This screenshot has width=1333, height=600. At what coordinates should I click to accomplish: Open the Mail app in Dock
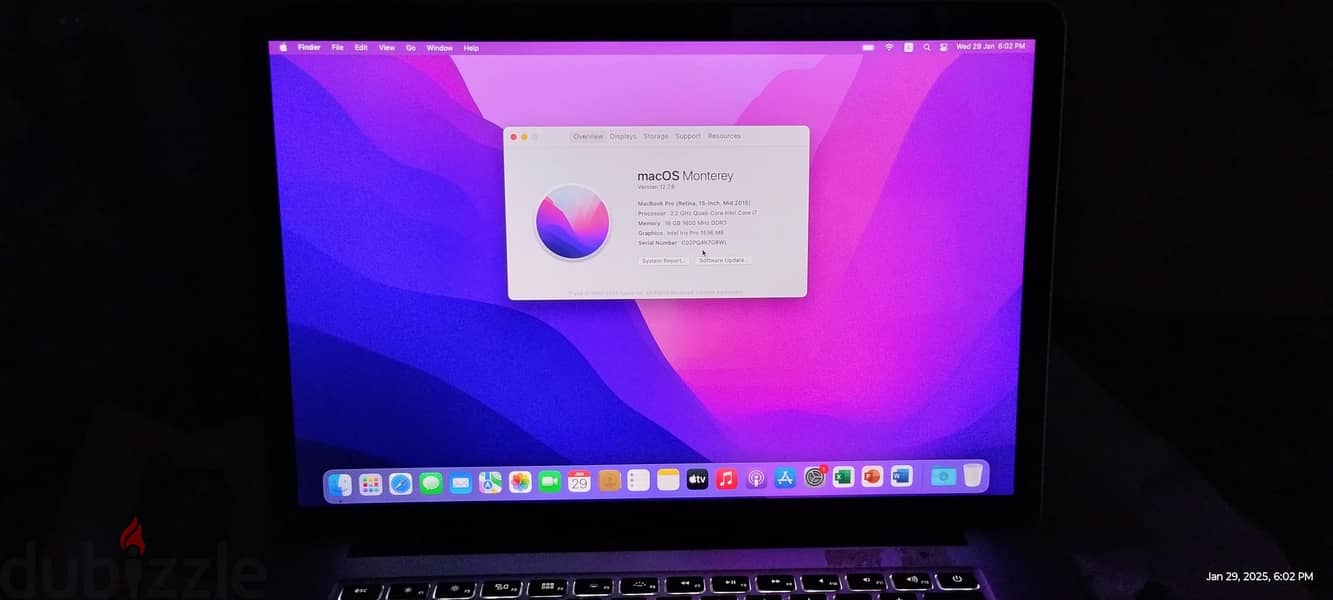click(x=460, y=484)
